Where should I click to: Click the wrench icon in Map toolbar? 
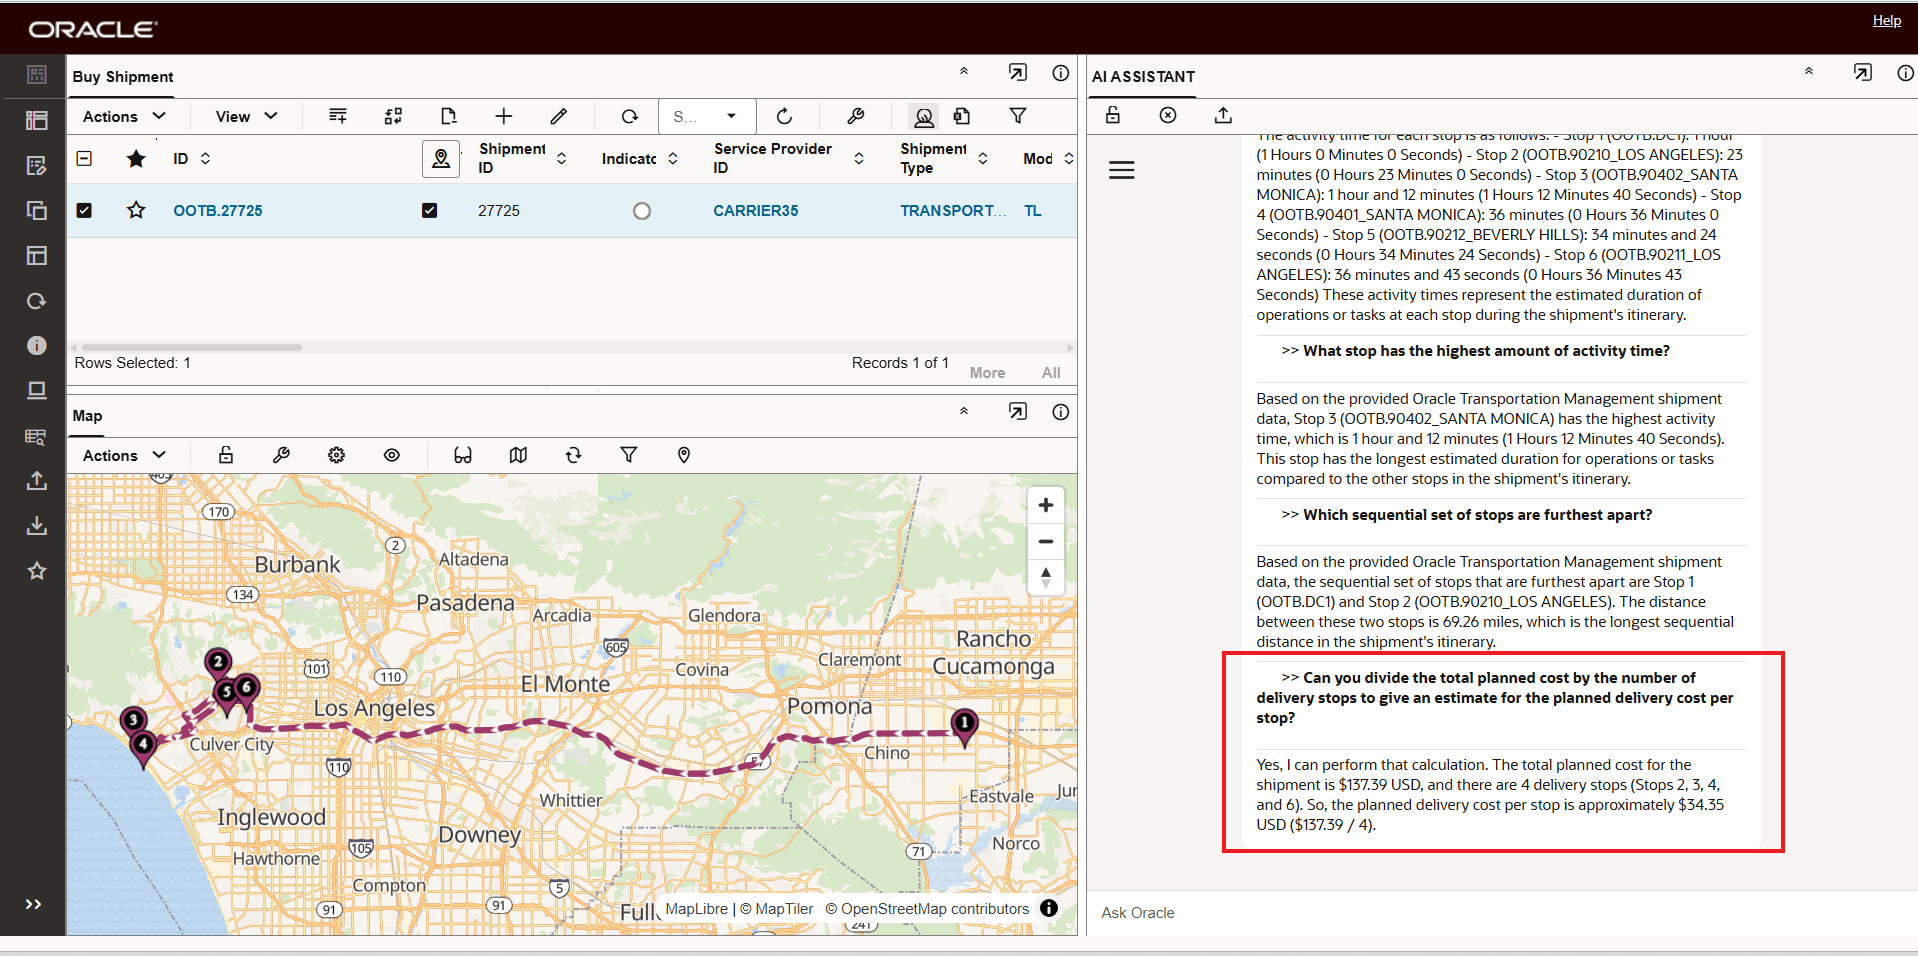tap(281, 455)
